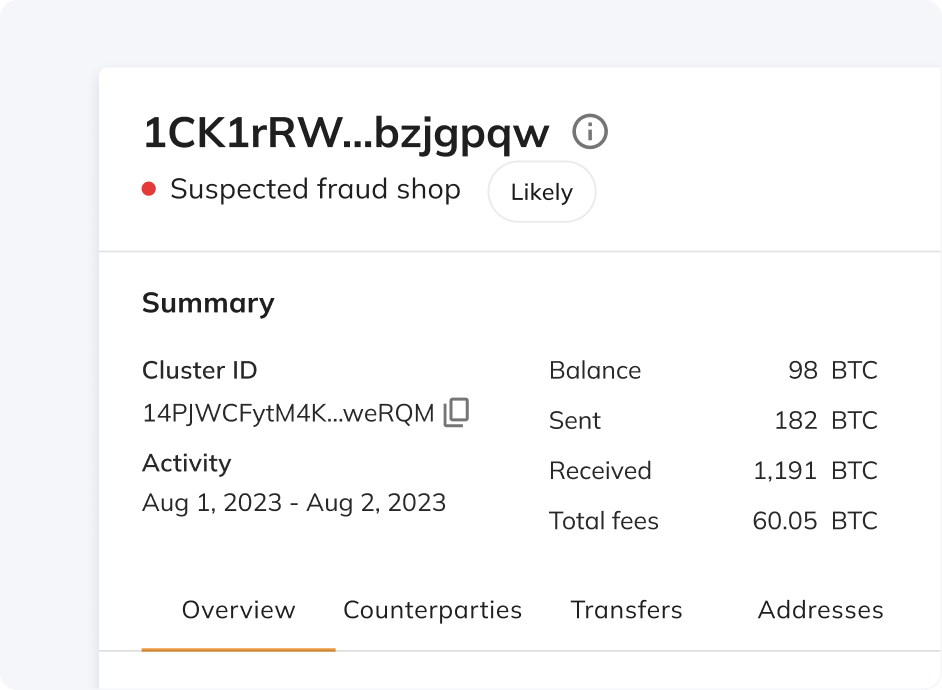Click the 1CK1rRW...bzjgpqw address heading
Image resolution: width=942 pixels, height=690 pixels.
(346, 133)
